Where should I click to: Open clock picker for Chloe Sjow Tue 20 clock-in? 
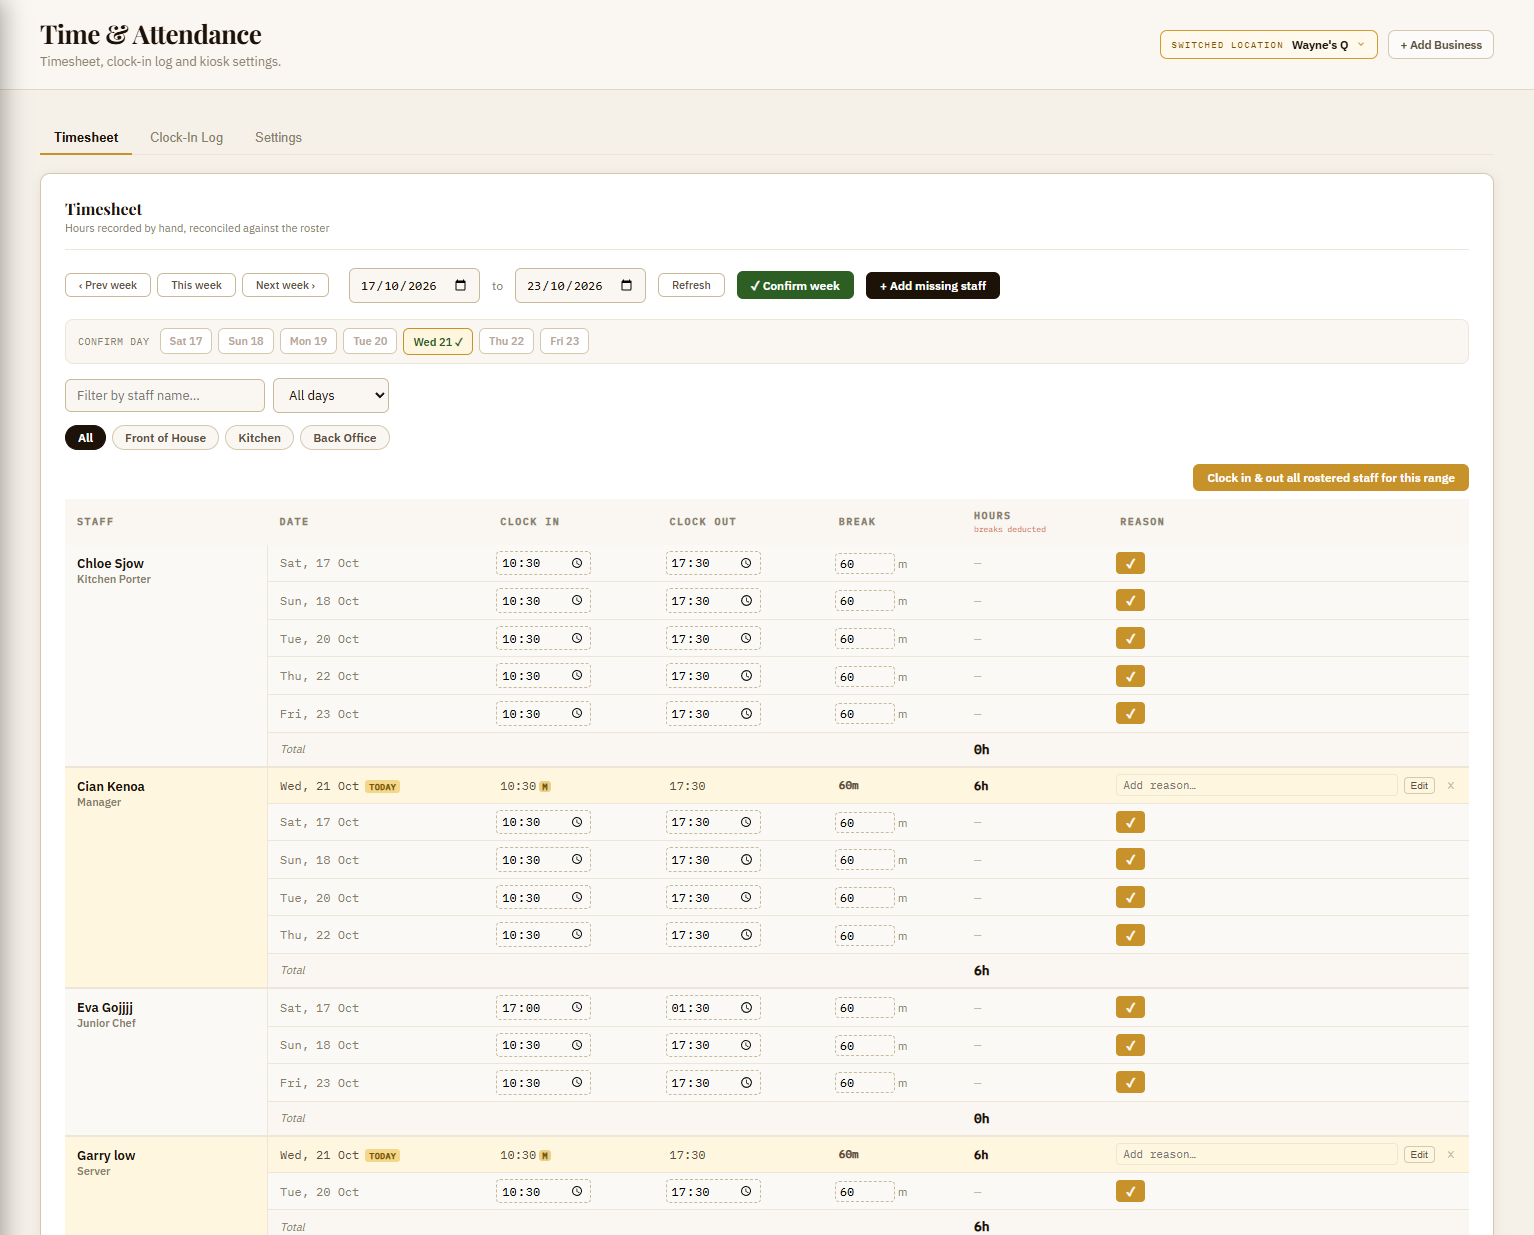(x=577, y=639)
